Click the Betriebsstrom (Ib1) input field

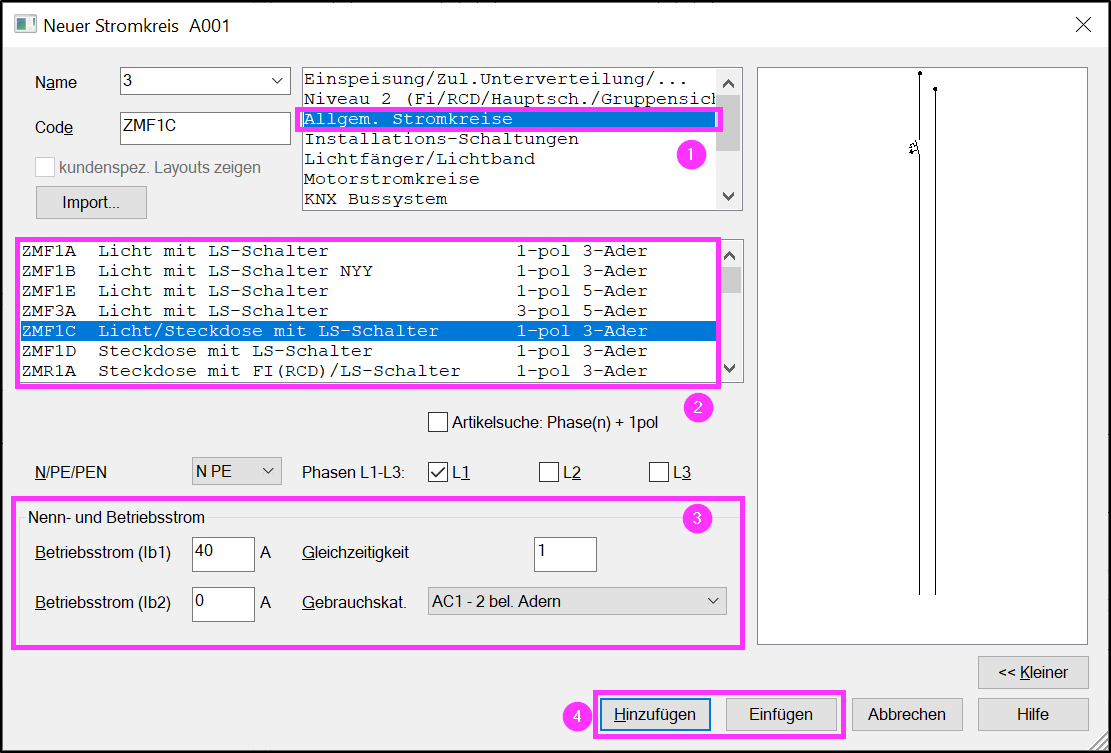tap(222, 554)
